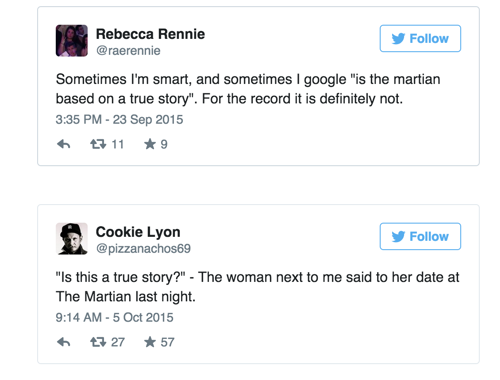Open Rebecca Rennie's profile picture

pos(72,41)
